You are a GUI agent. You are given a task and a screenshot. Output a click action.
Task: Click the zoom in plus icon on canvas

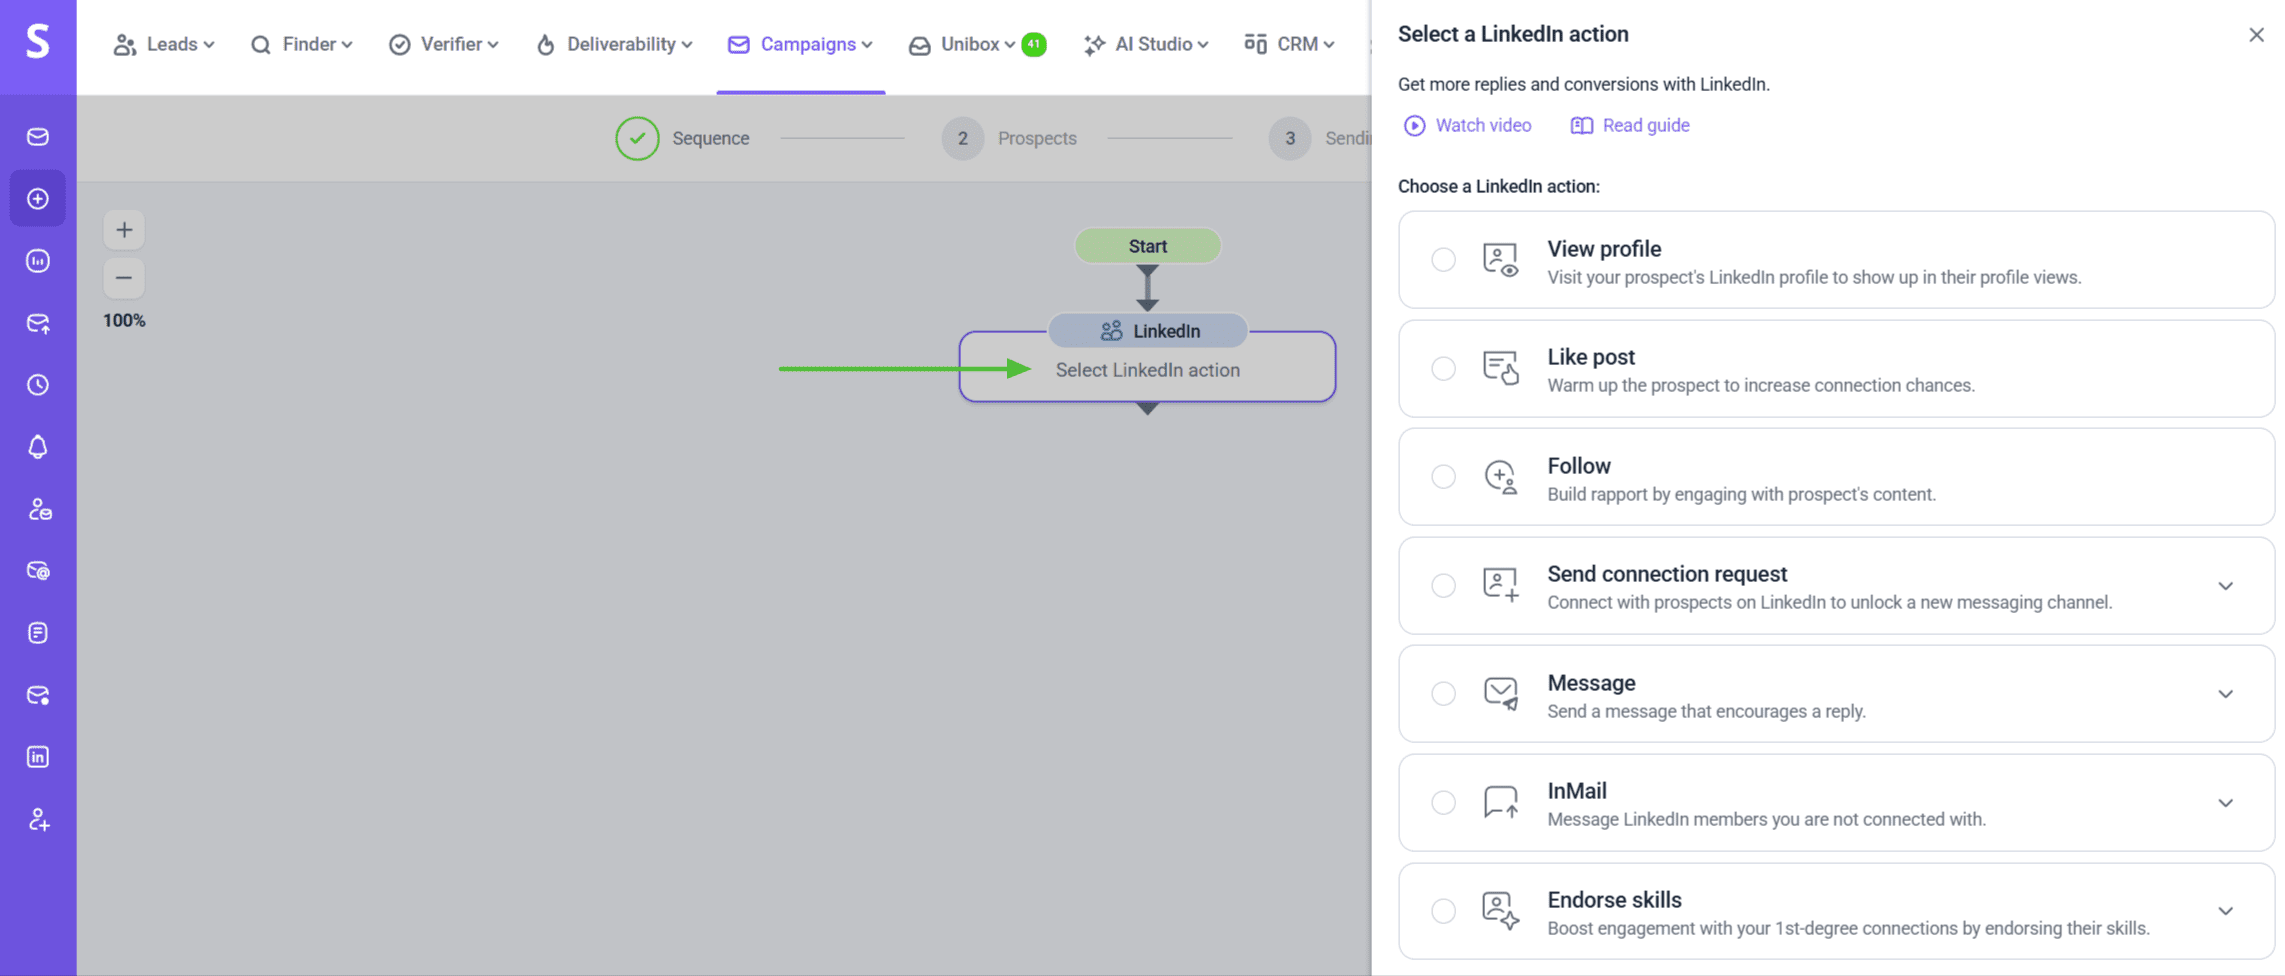point(124,230)
